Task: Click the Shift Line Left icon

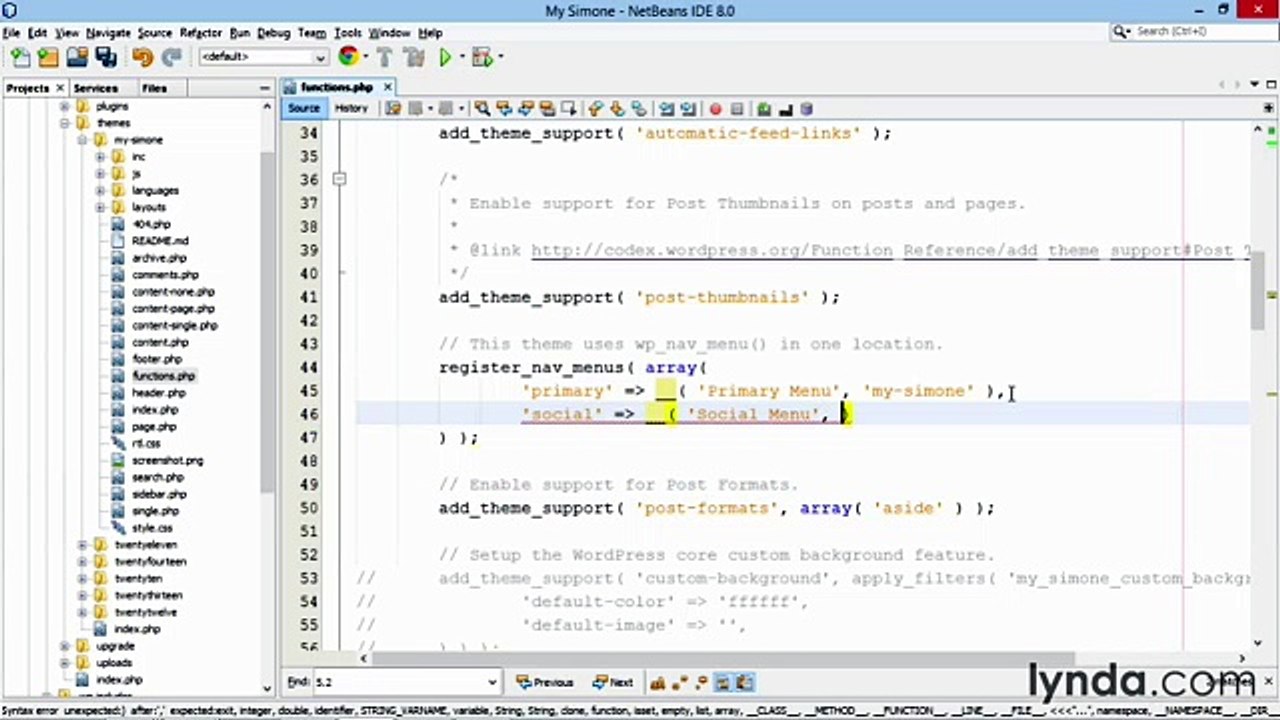Action: point(666,108)
